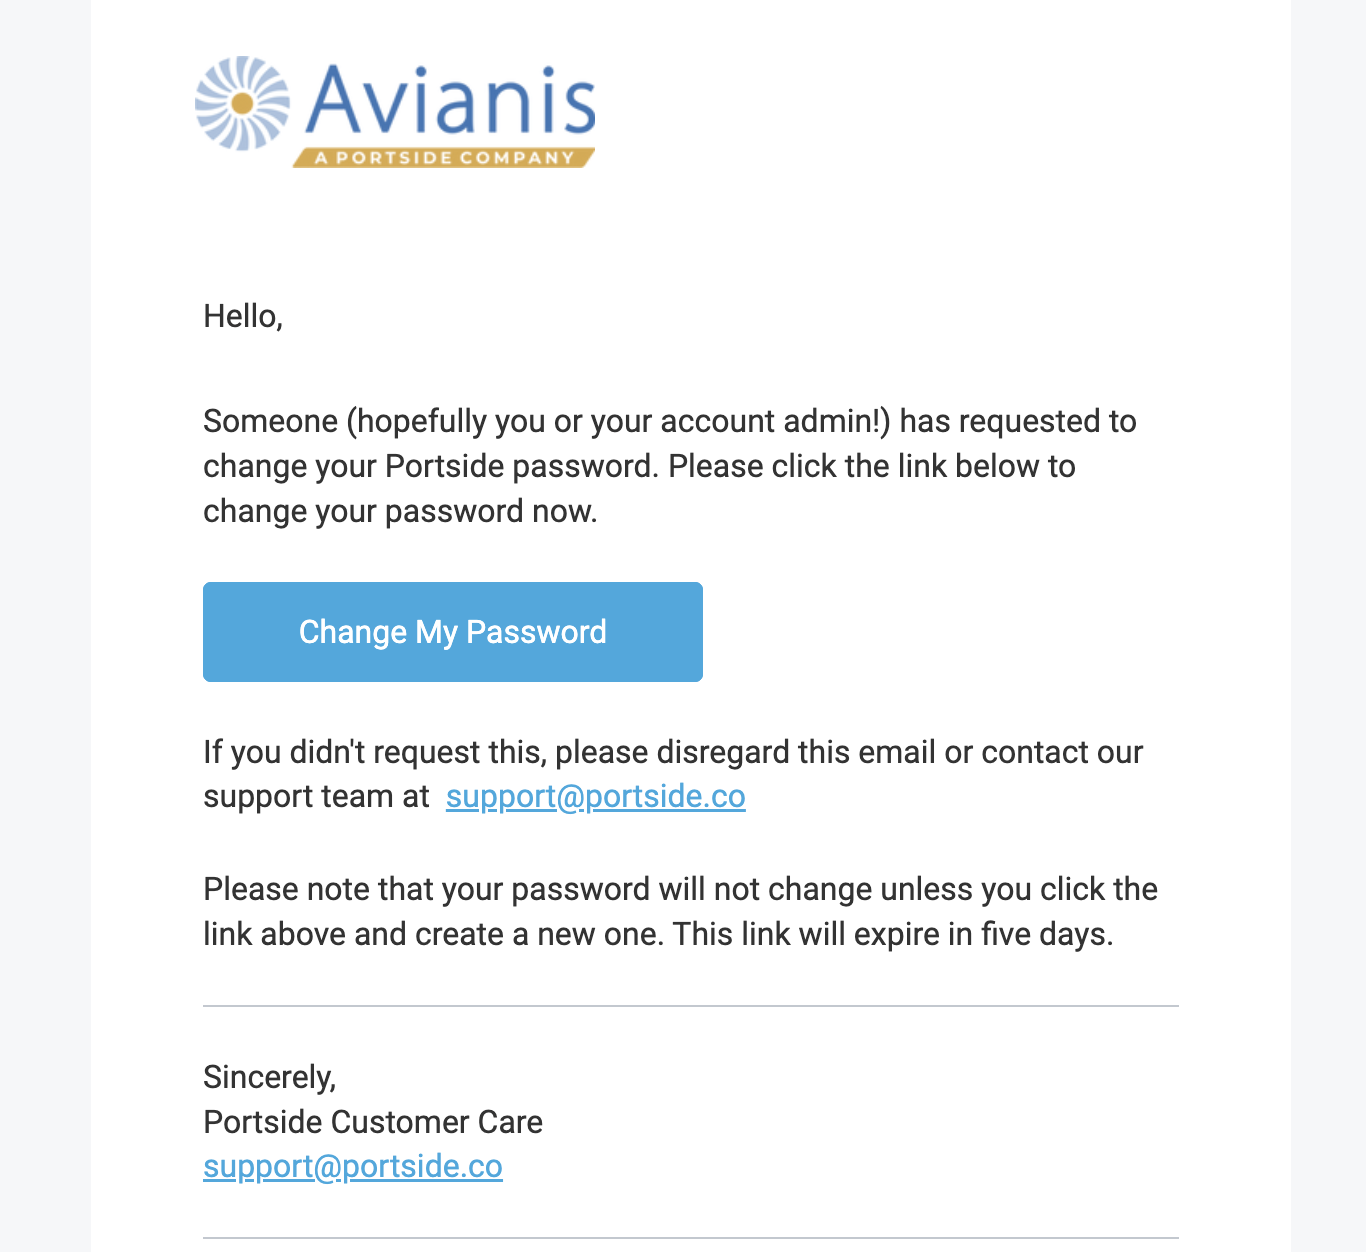Click the "Sincerely," closing line
The image size is (1366, 1252).
tap(269, 1076)
